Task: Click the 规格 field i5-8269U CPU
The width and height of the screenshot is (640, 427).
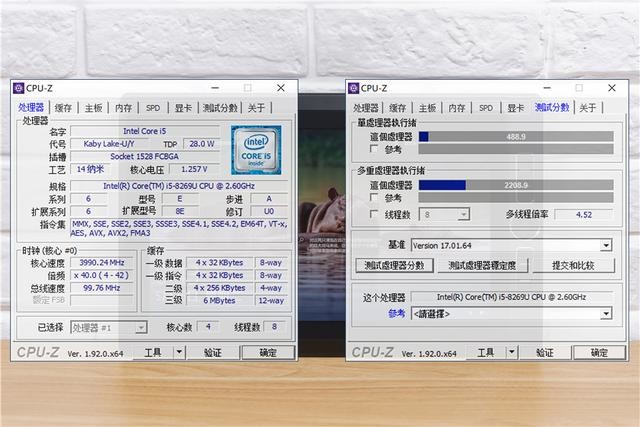Action: click(x=179, y=186)
